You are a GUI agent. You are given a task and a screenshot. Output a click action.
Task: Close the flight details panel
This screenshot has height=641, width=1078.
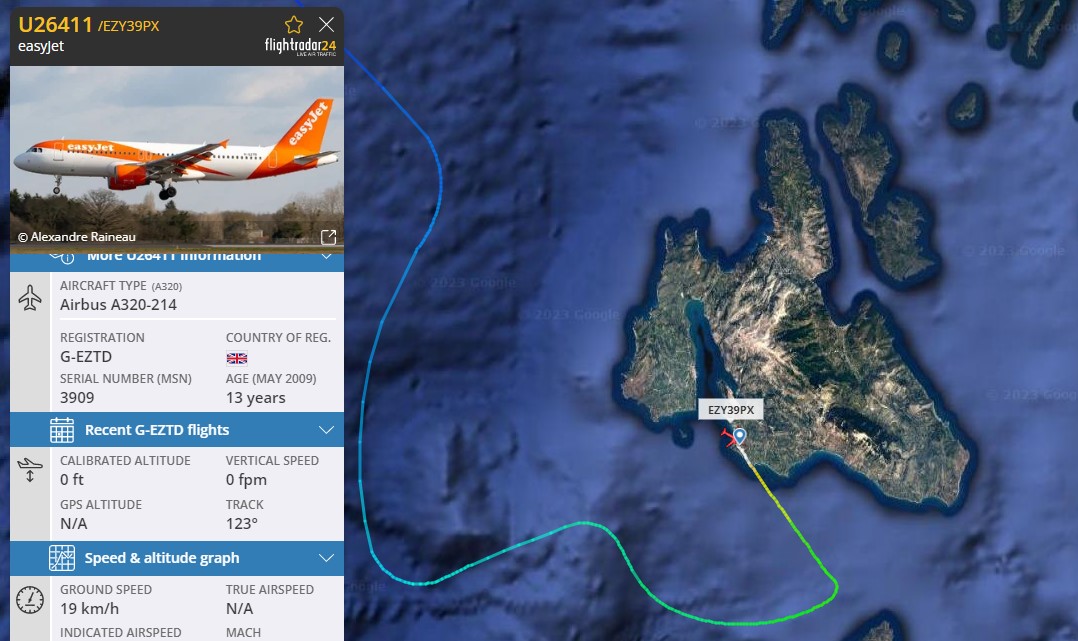pos(327,25)
